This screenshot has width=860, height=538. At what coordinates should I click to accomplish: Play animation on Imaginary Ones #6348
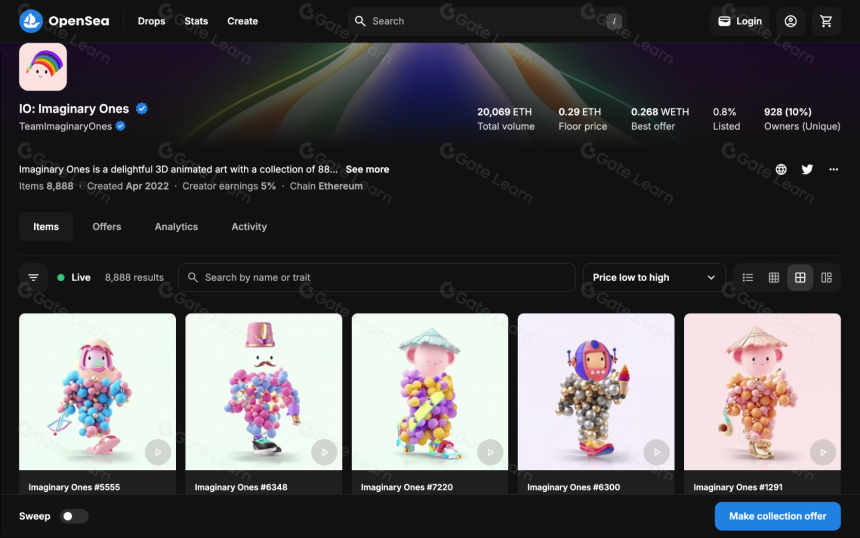point(324,452)
